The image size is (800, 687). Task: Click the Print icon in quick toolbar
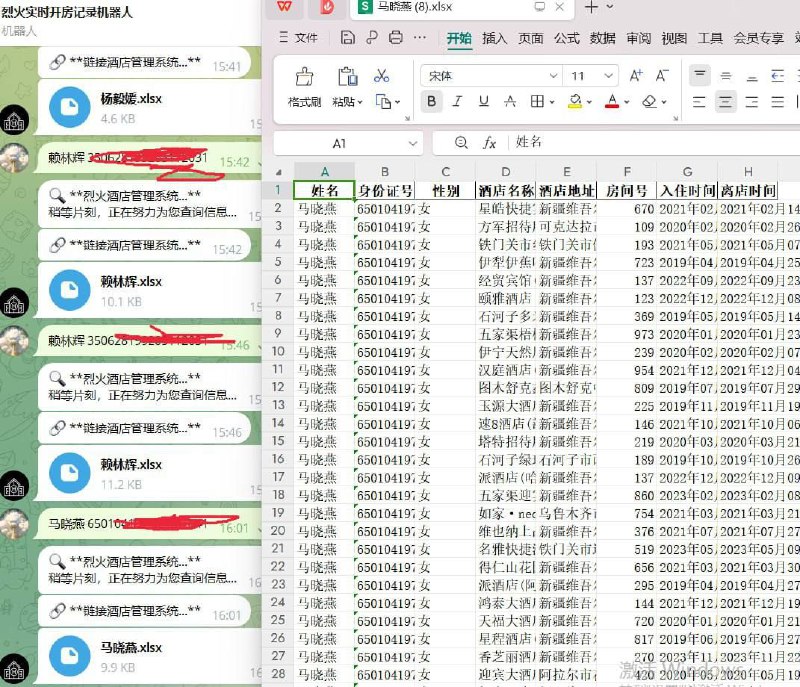[395, 38]
